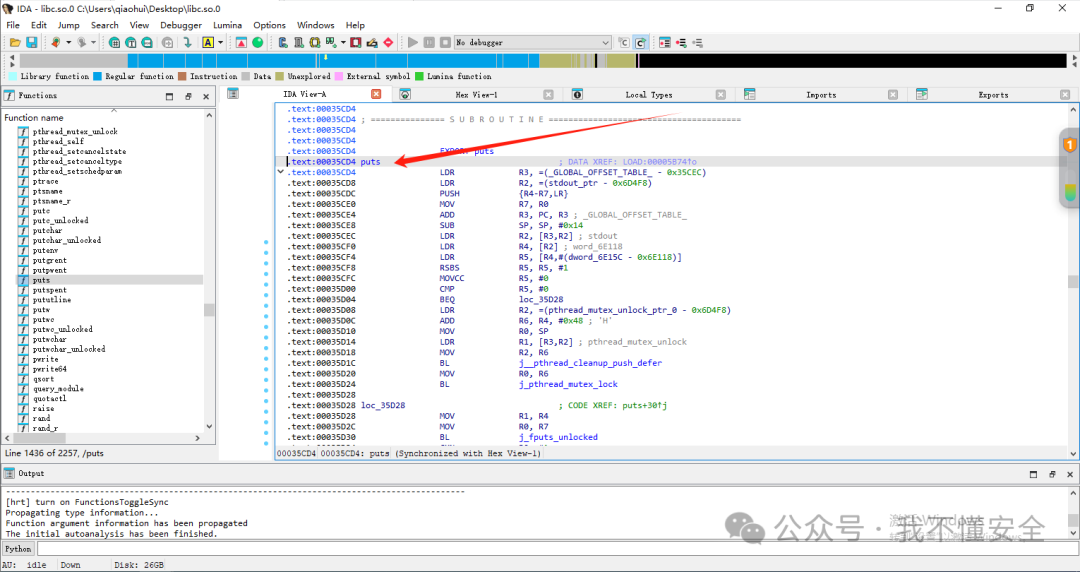Image resolution: width=1080 pixels, height=572 pixels.
Task: Click the red square breakpoint-list icon
Action: pos(355,43)
